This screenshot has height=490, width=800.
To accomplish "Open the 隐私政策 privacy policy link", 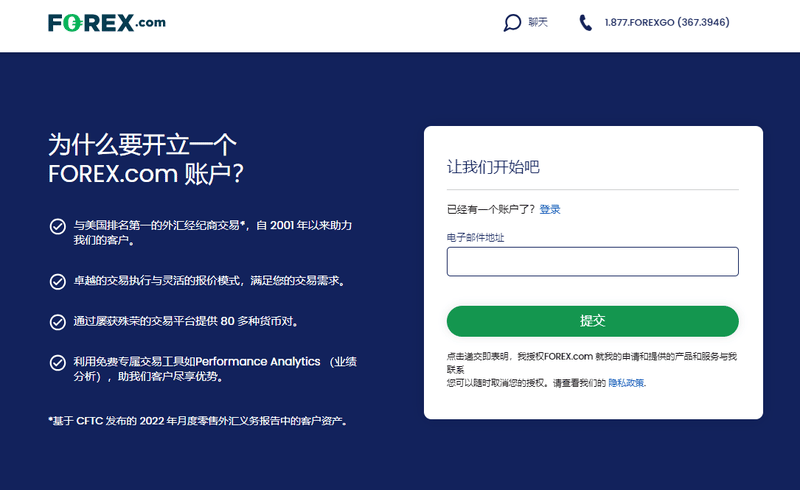I will [627, 383].
